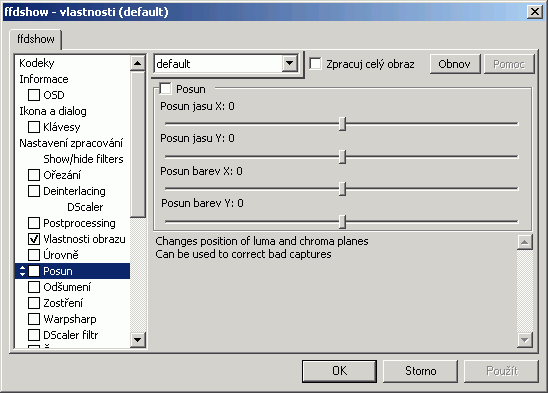548x393 pixels.
Task: Click the Posun row reorder arrows
Action: point(22,271)
